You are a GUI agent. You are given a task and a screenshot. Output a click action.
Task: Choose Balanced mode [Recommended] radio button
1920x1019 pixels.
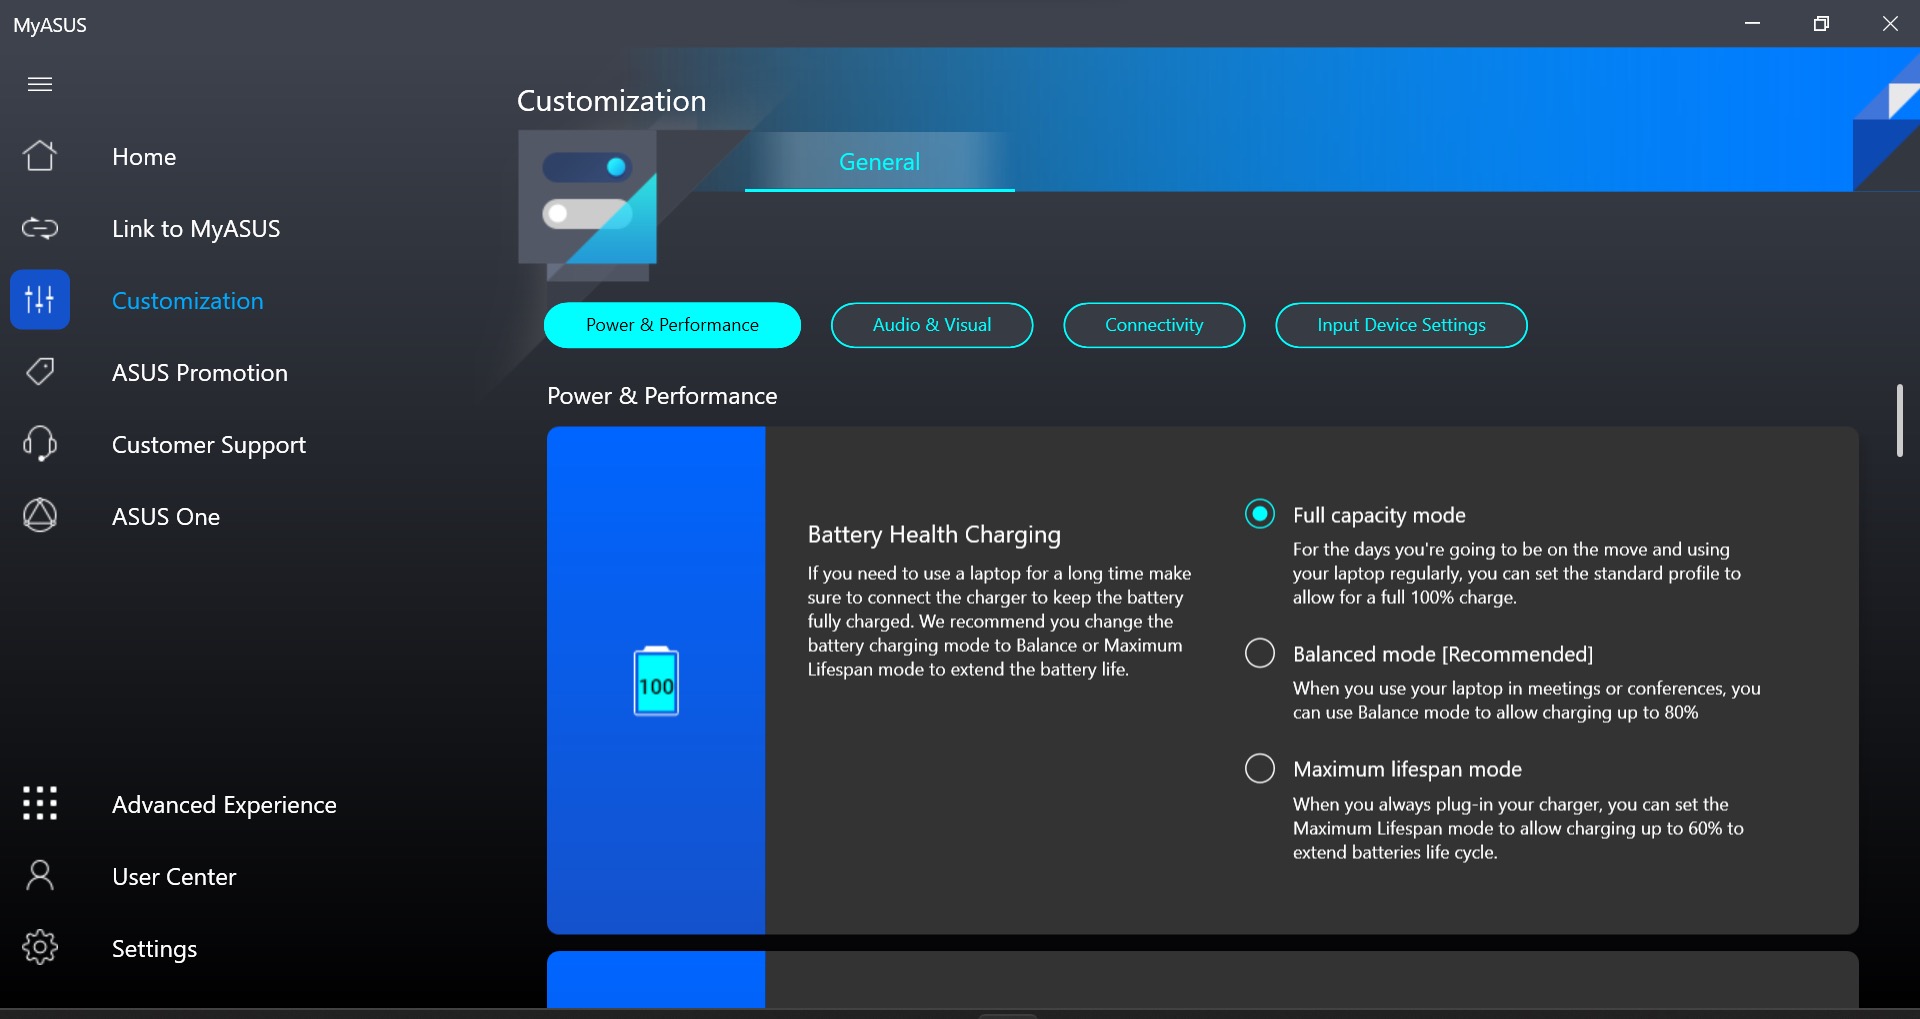pos(1260,653)
